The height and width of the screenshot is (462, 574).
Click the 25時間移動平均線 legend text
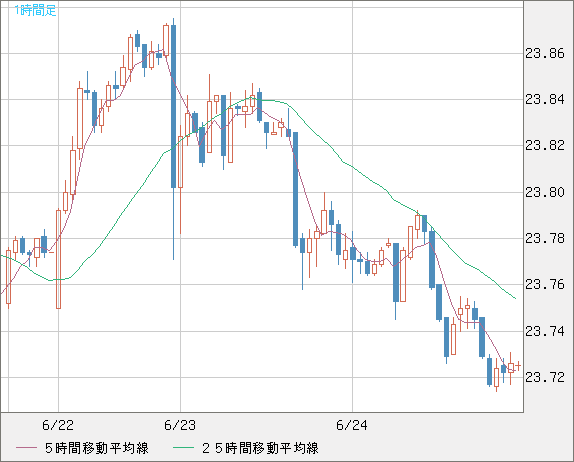[260, 448]
